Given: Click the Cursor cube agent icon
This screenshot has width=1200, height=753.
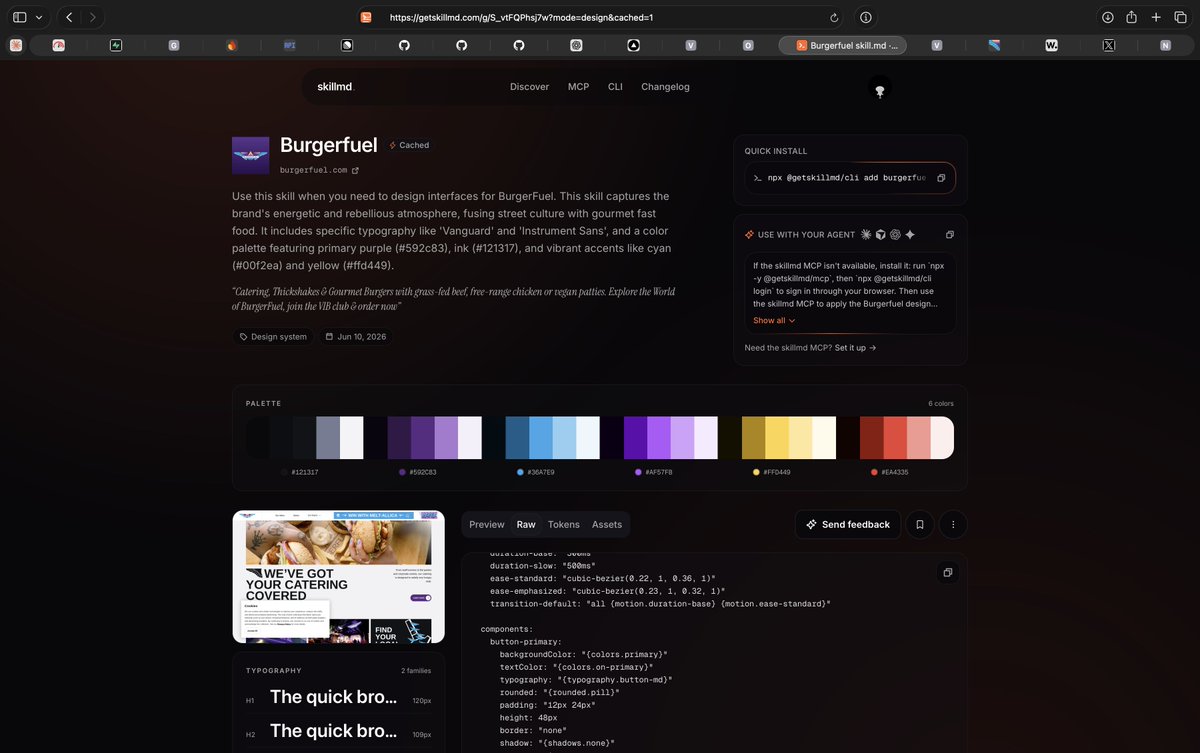Looking at the screenshot, I should tap(881, 234).
